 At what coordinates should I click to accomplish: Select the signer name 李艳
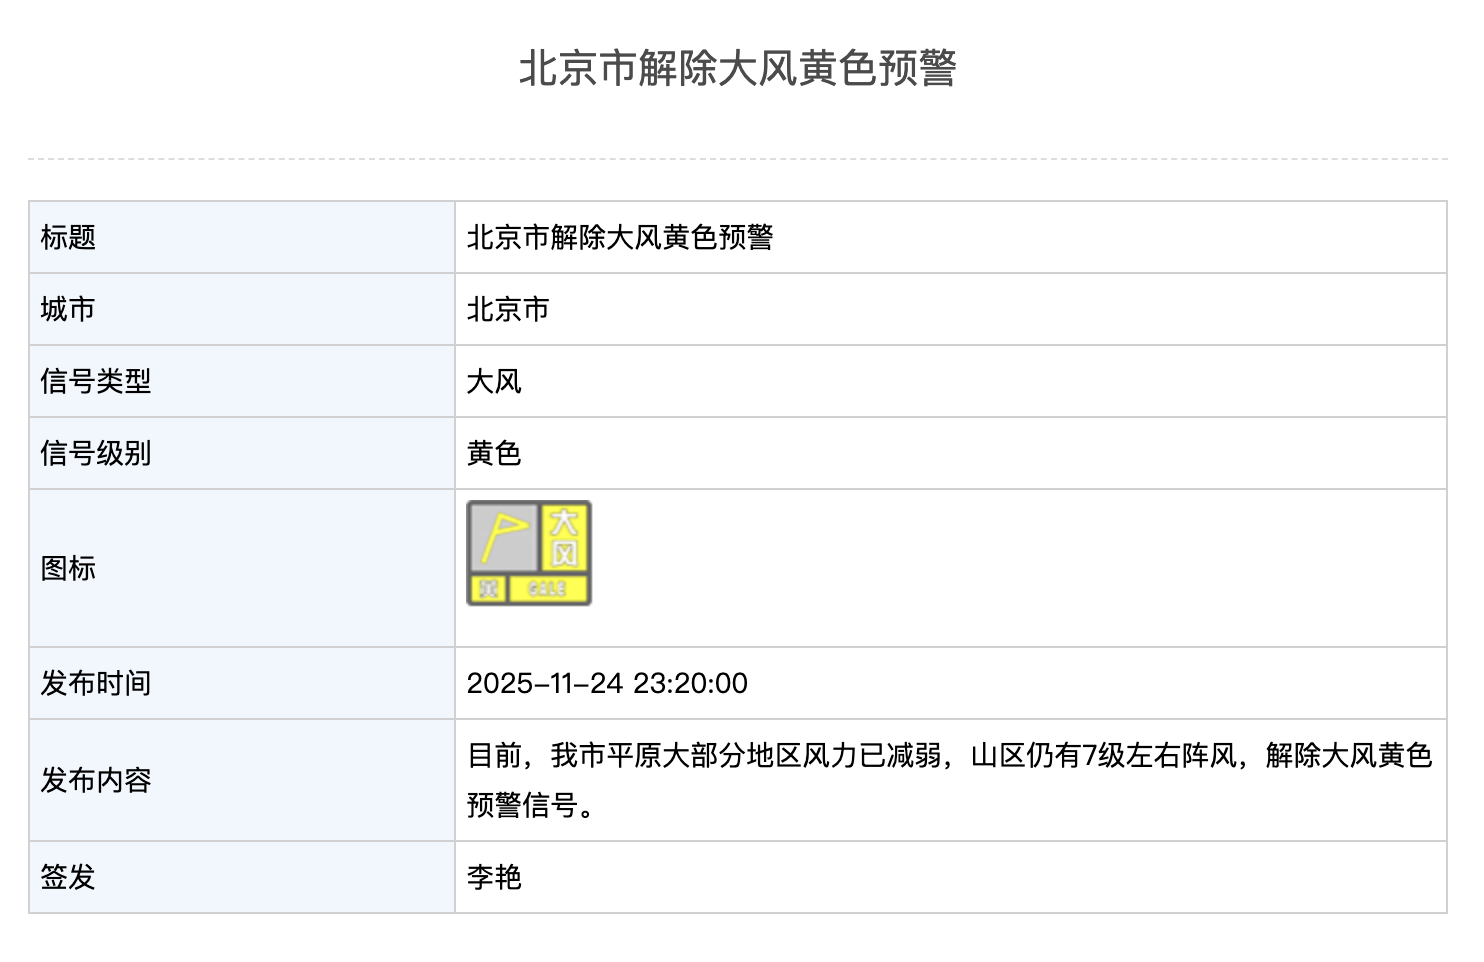(x=494, y=877)
